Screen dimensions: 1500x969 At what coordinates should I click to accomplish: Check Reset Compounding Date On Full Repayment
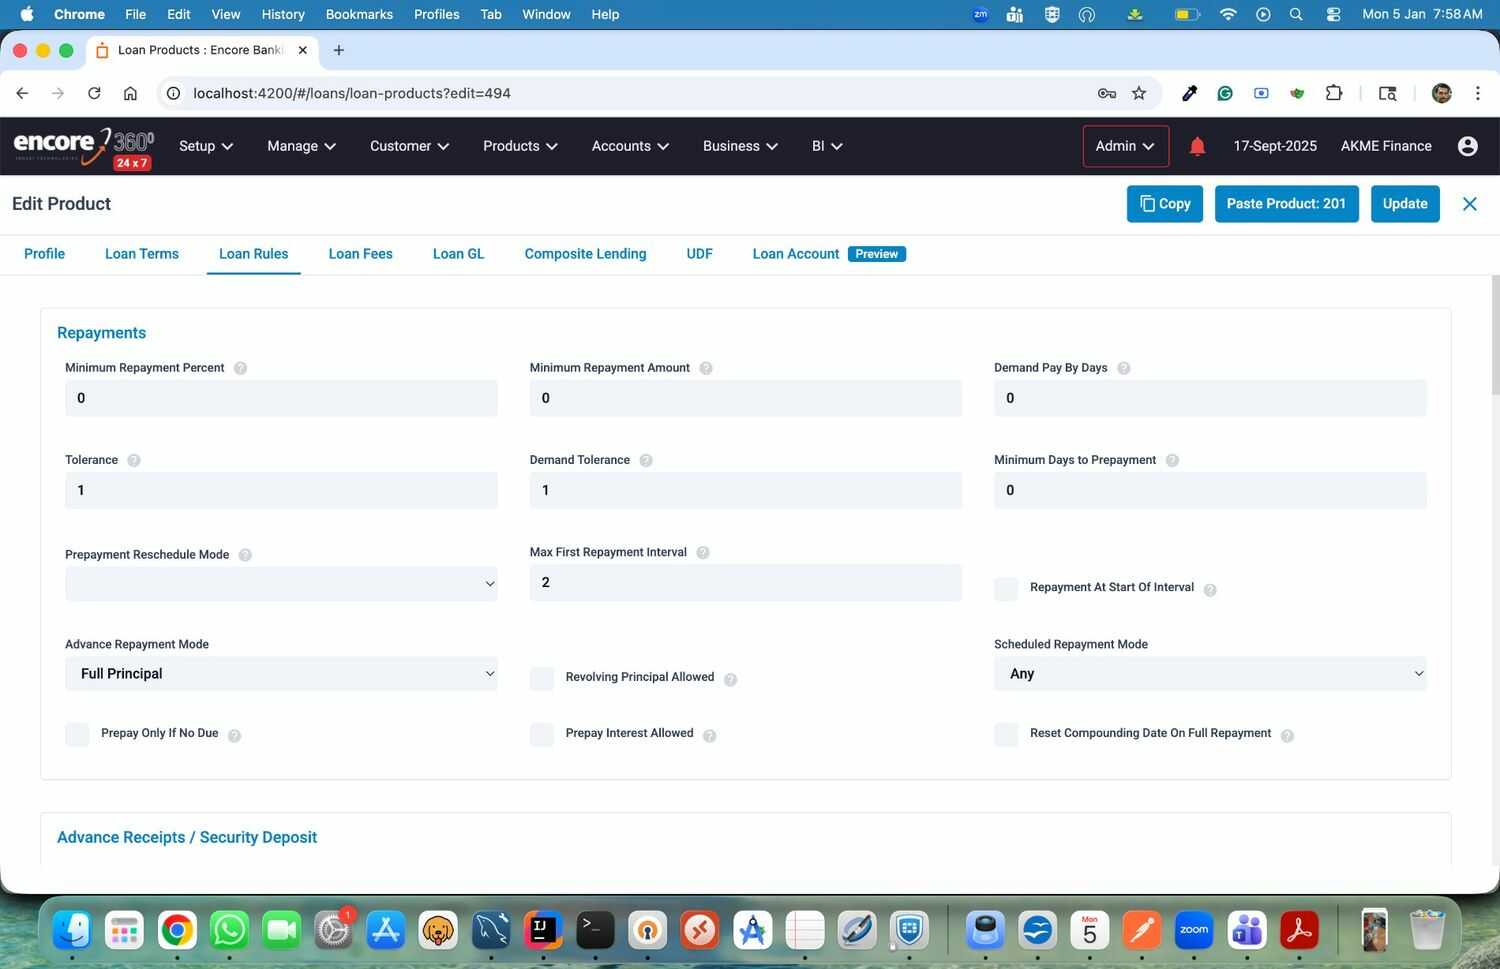coord(1006,735)
